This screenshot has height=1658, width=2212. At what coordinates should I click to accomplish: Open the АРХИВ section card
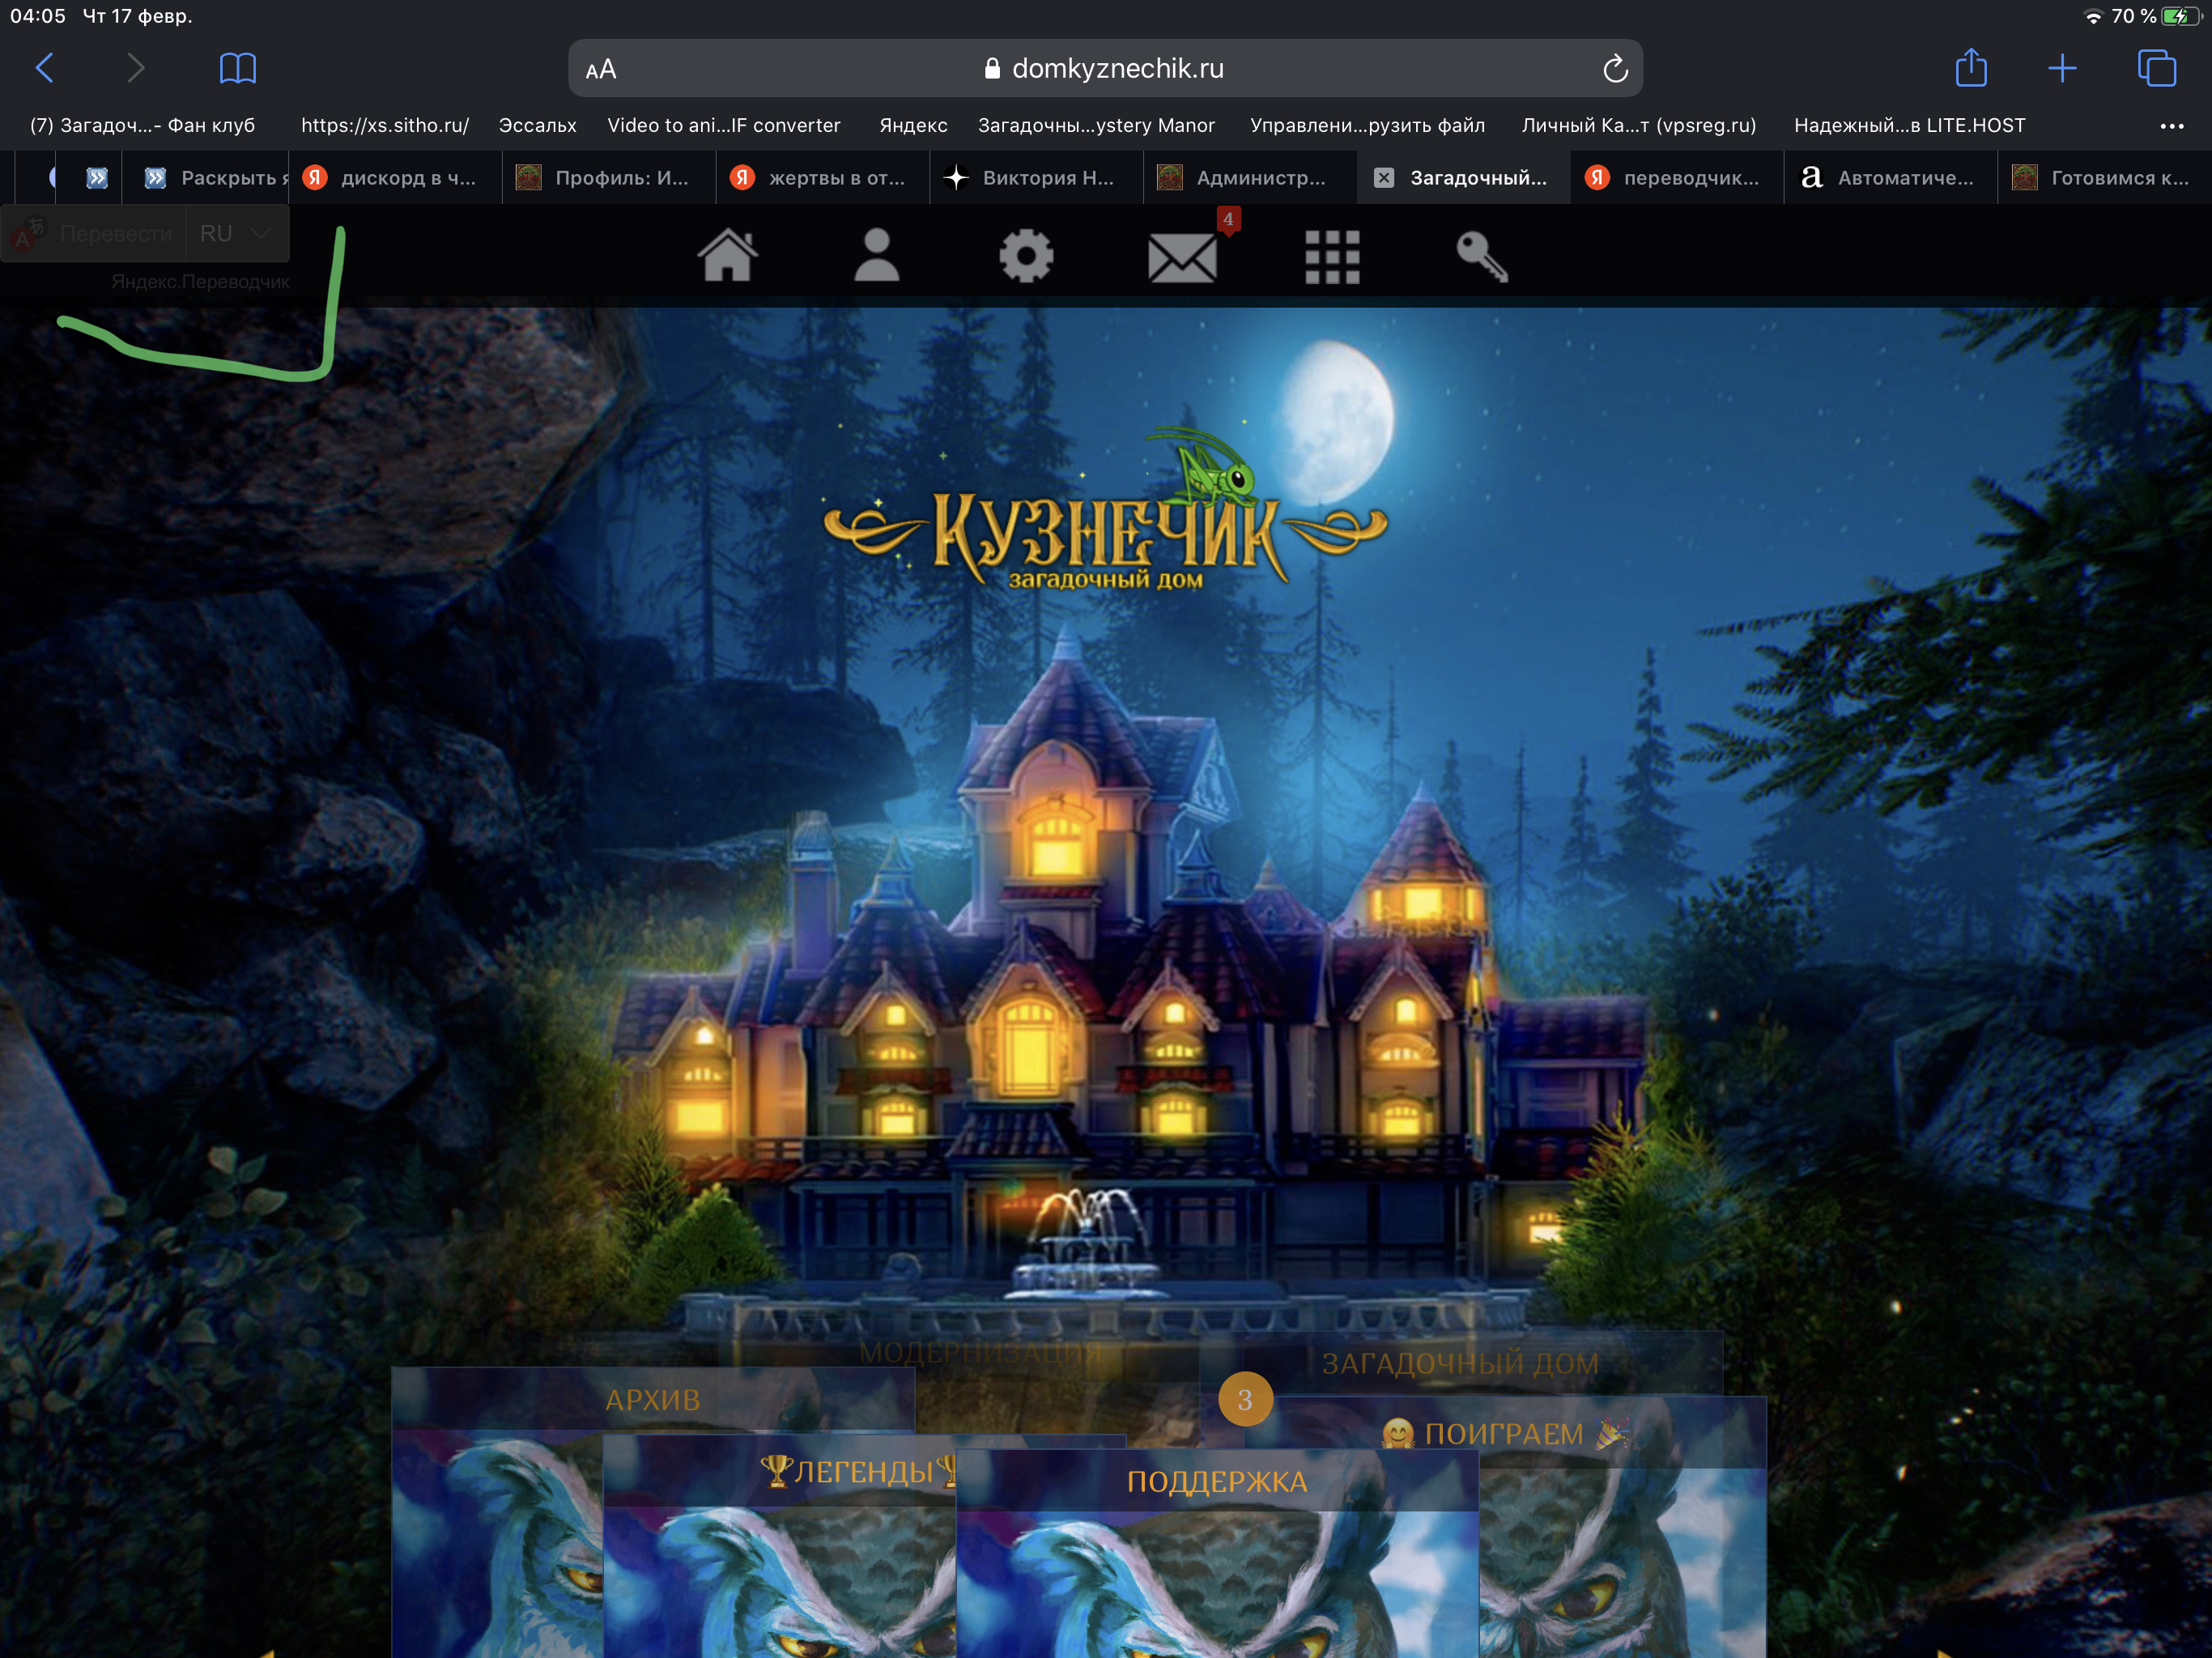tap(652, 1400)
